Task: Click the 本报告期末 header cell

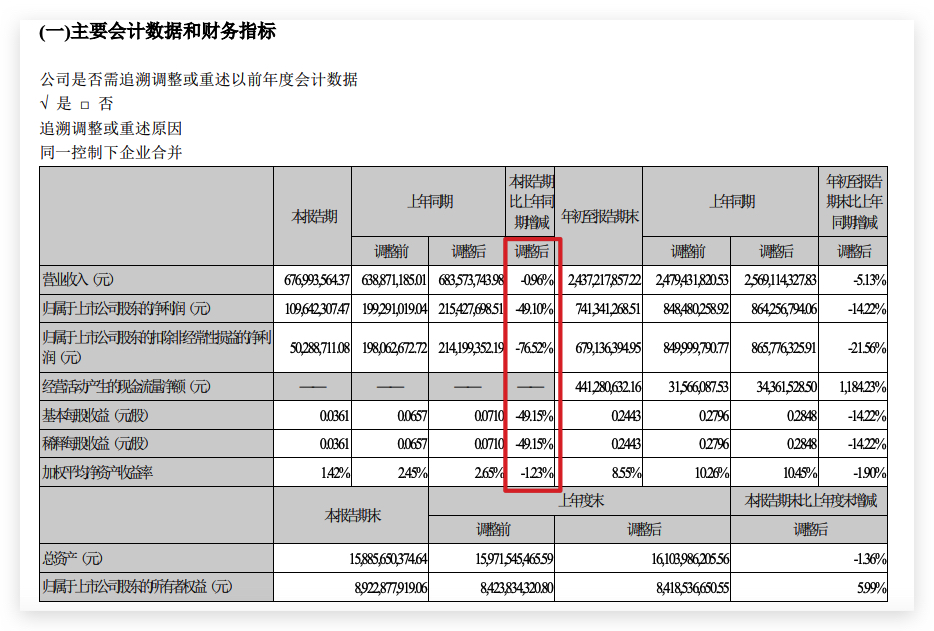Action: click(x=352, y=515)
